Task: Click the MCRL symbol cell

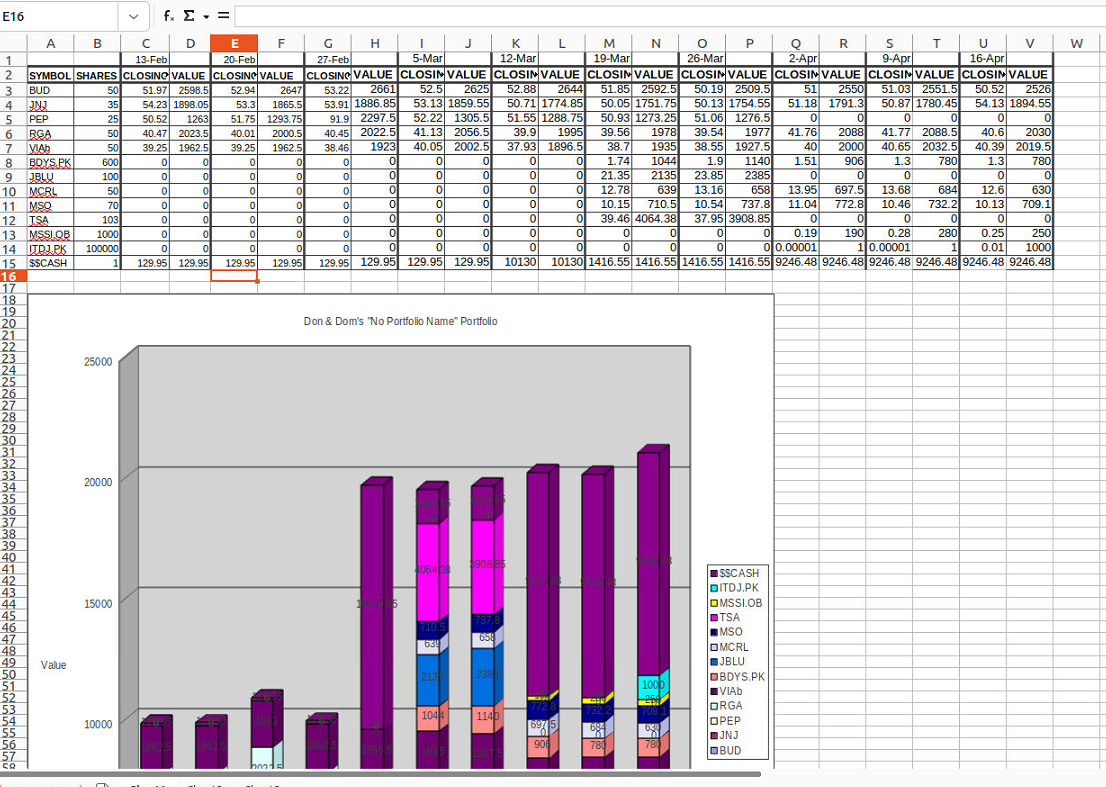Action: click(x=50, y=191)
